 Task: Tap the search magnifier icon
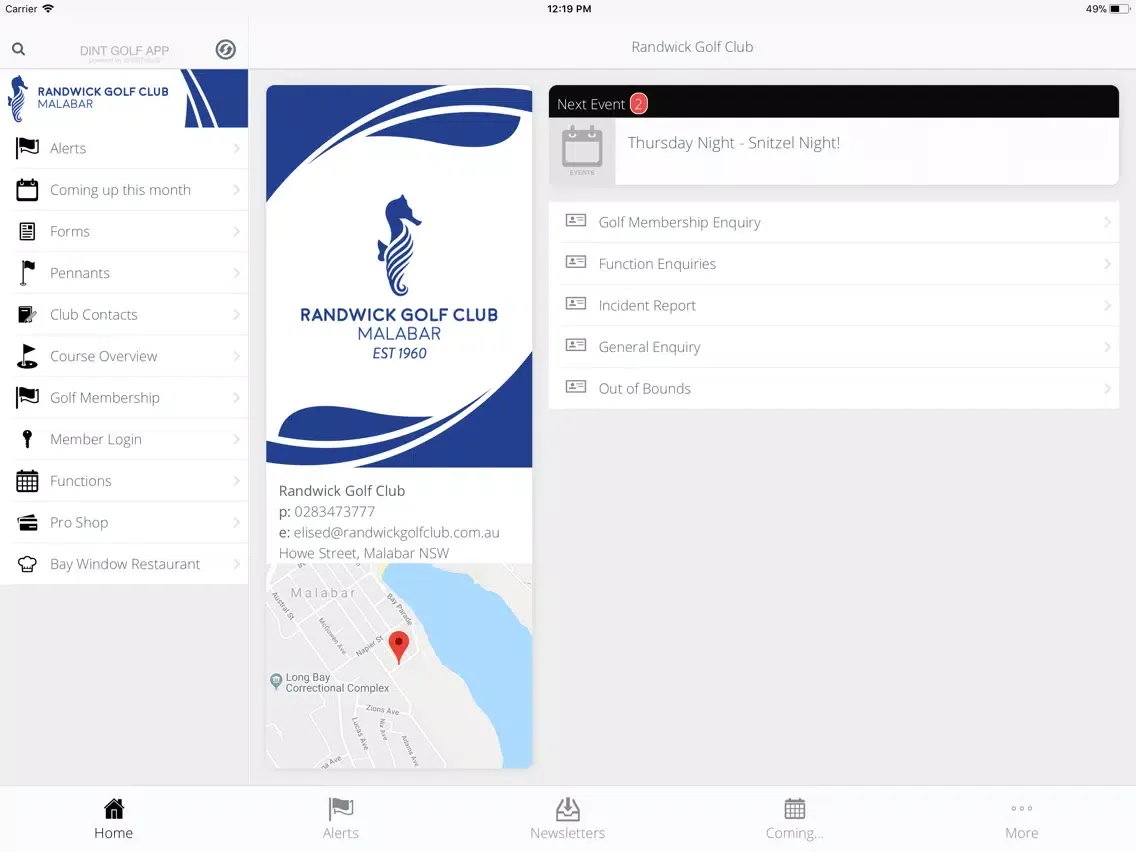(x=19, y=49)
